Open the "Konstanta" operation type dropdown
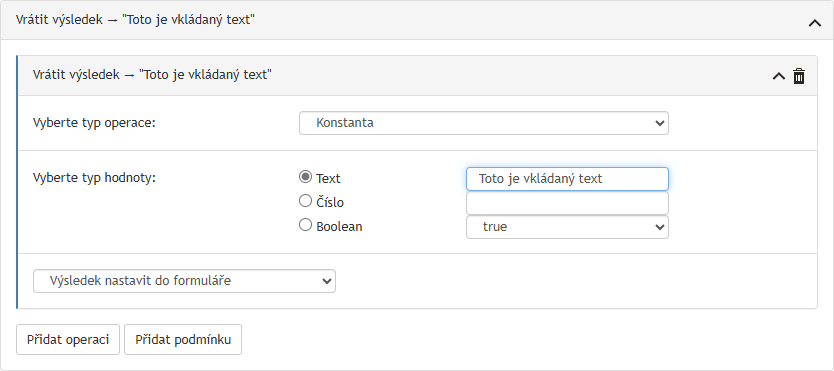834x371 pixels. pos(483,123)
